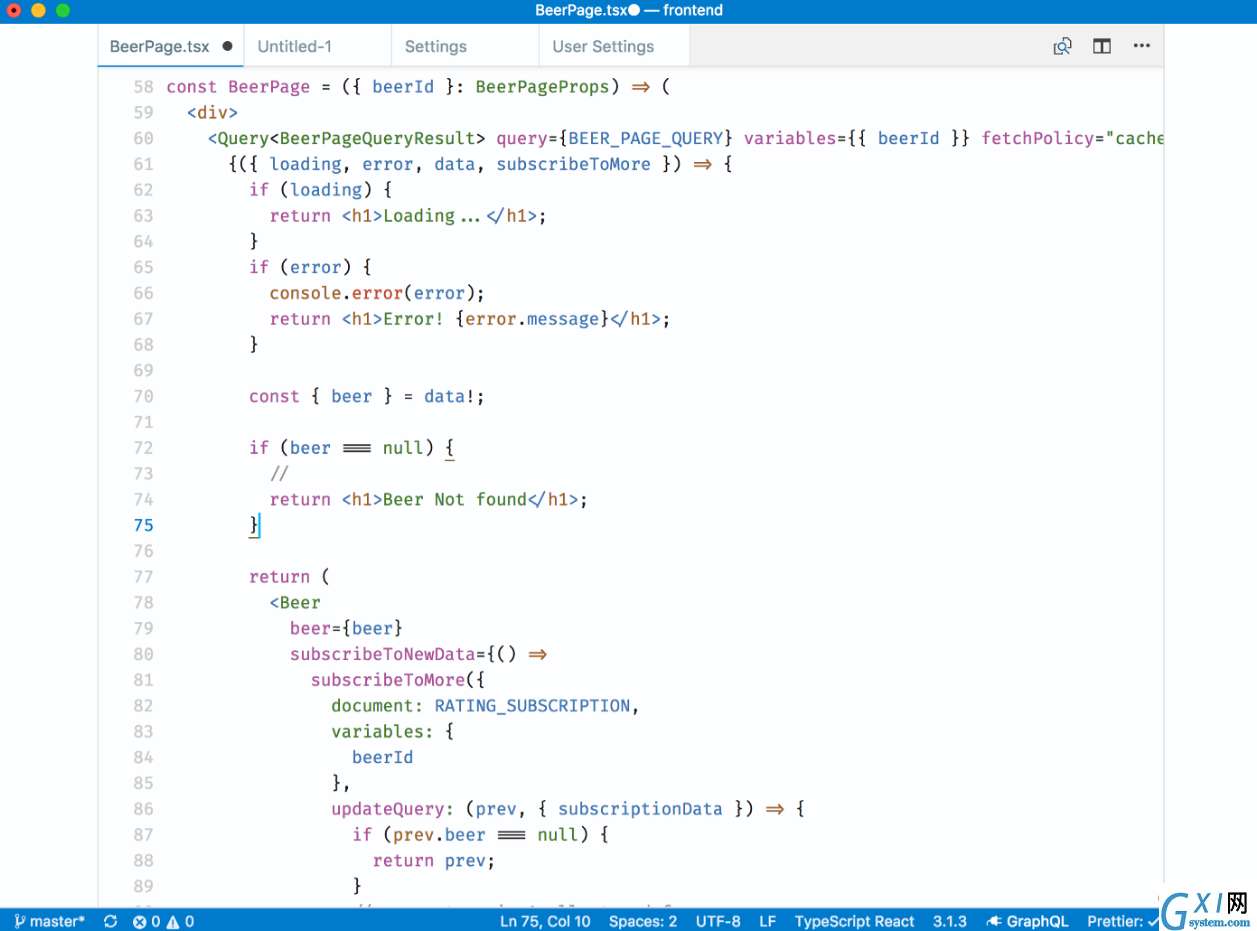Click the master* git branch in status bar
The width and height of the screenshot is (1257, 931).
tap(50, 921)
